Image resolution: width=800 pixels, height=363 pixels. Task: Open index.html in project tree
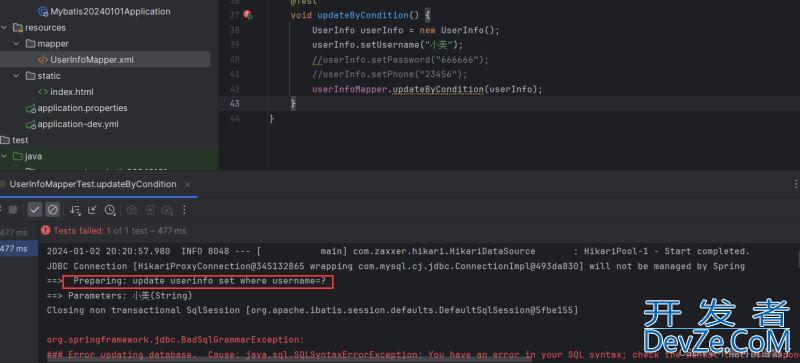(x=72, y=92)
